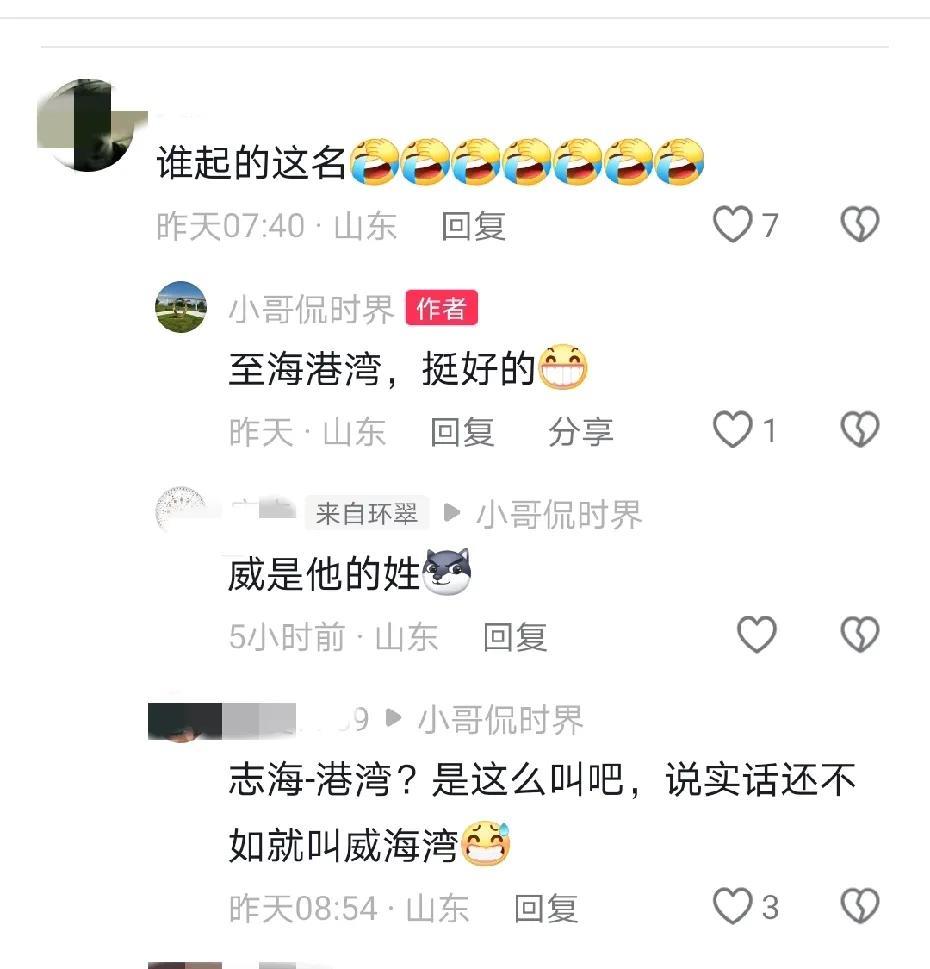Screen dimensions: 930x969
Task: Dislike the 谁起的这名 comment via broken heart
Action: tap(860, 224)
